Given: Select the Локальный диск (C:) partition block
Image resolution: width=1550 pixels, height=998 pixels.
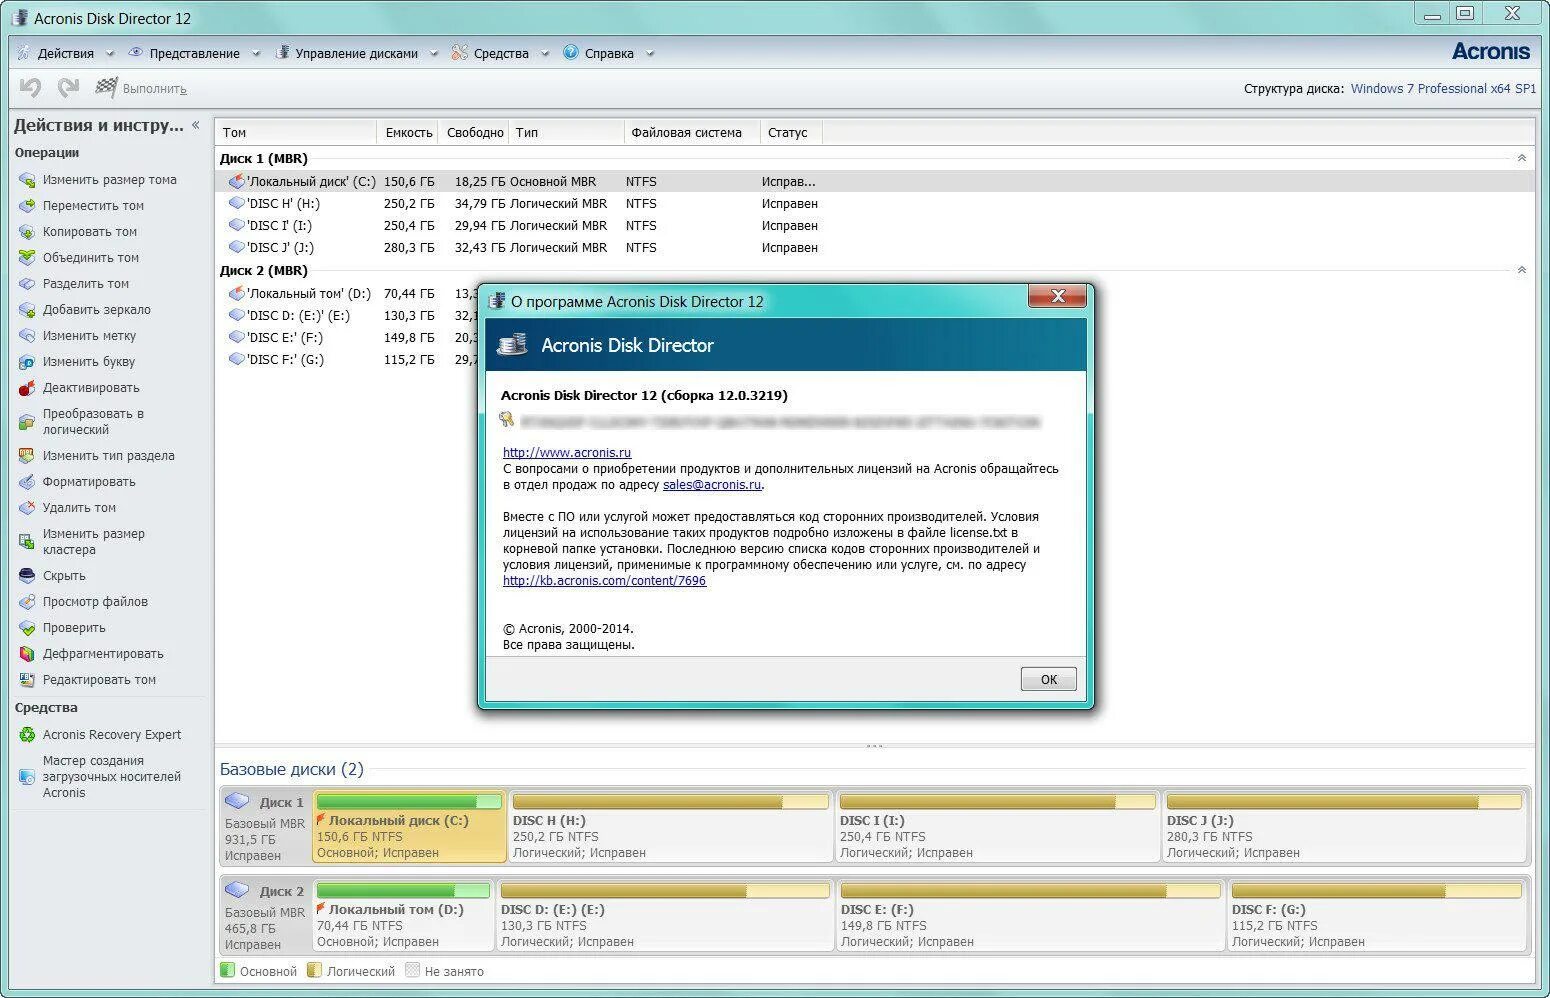Looking at the screenshot, I should point(409,826).
